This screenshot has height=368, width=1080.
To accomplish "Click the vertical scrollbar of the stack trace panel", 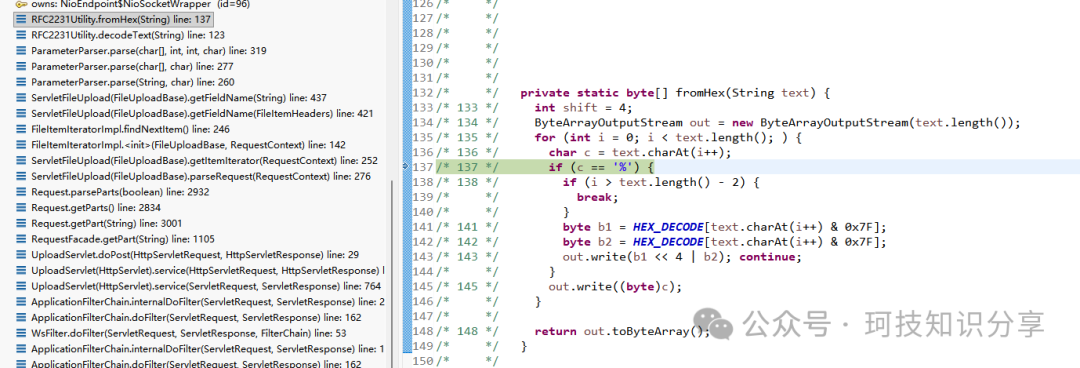I will 391,274.
